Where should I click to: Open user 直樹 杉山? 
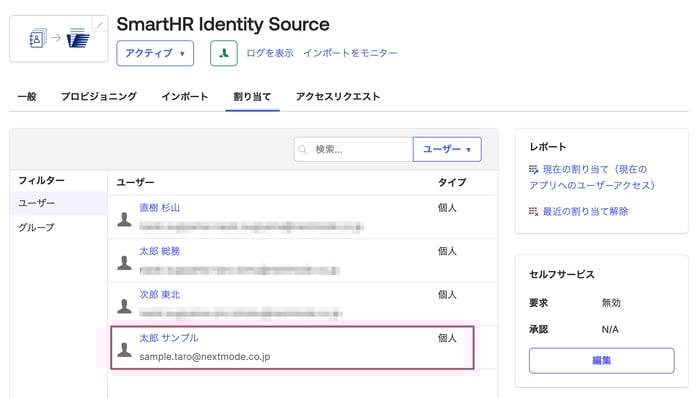(160, 207)
